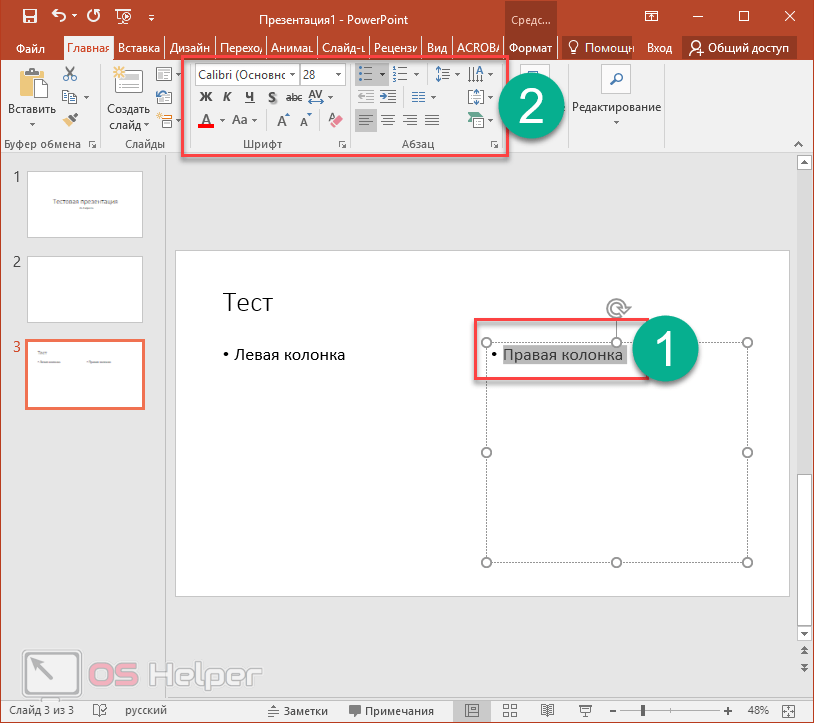814x723 pixels.
Task: Zoom out with the minus button
Action: coord(613,711)
